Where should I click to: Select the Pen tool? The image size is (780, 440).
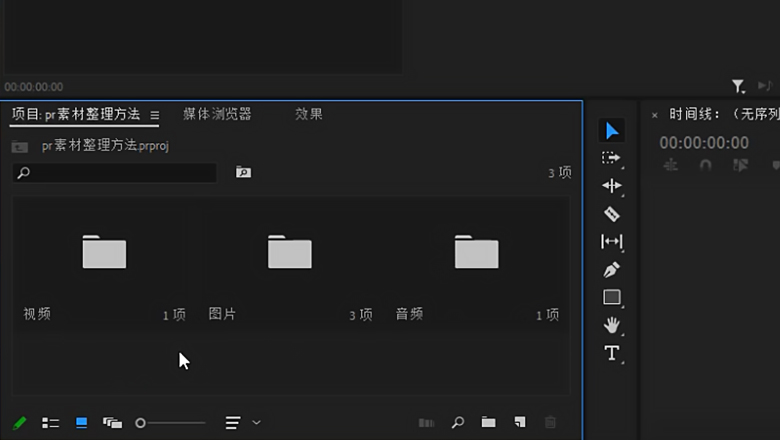click(x=612, y=269)
